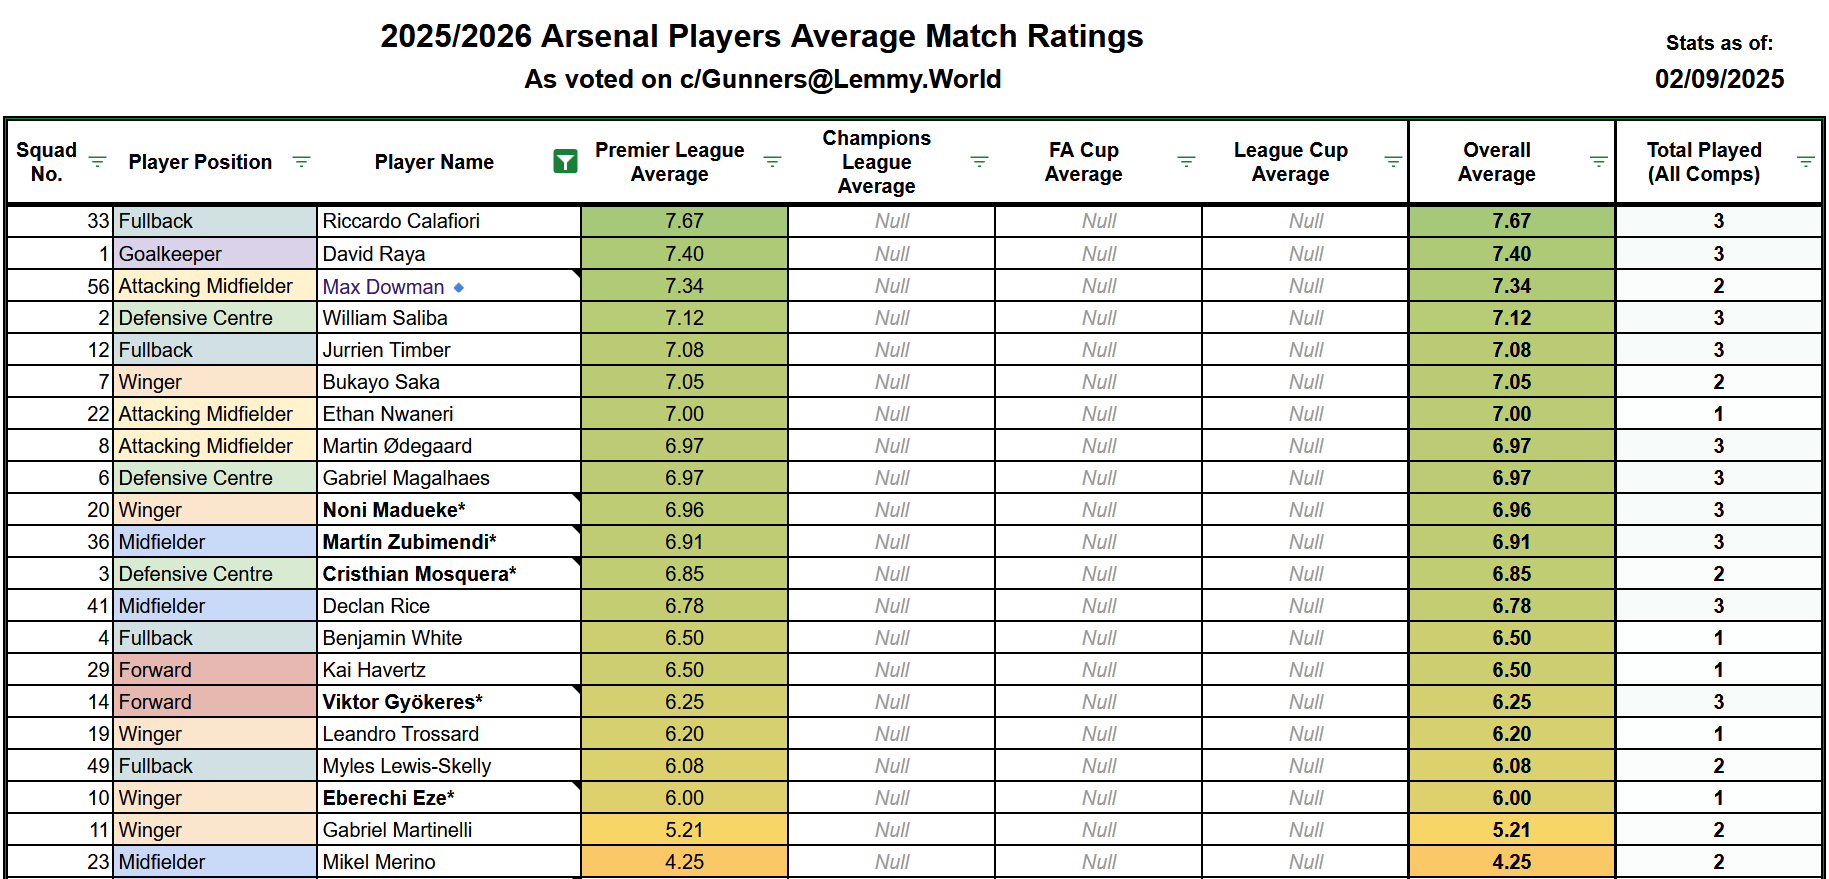Click Overall Average header text

pos(1496,162)
